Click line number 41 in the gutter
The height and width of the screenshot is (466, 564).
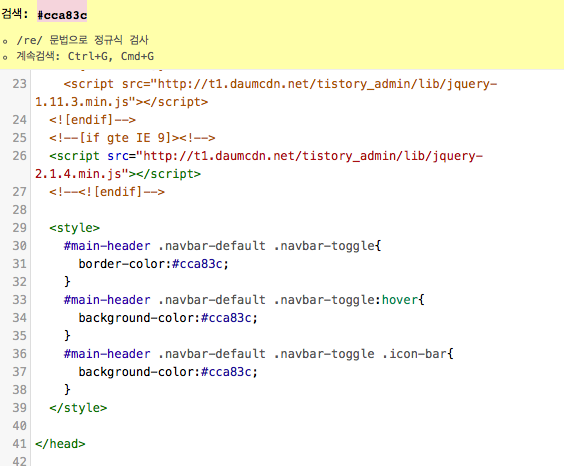[19, 444]
